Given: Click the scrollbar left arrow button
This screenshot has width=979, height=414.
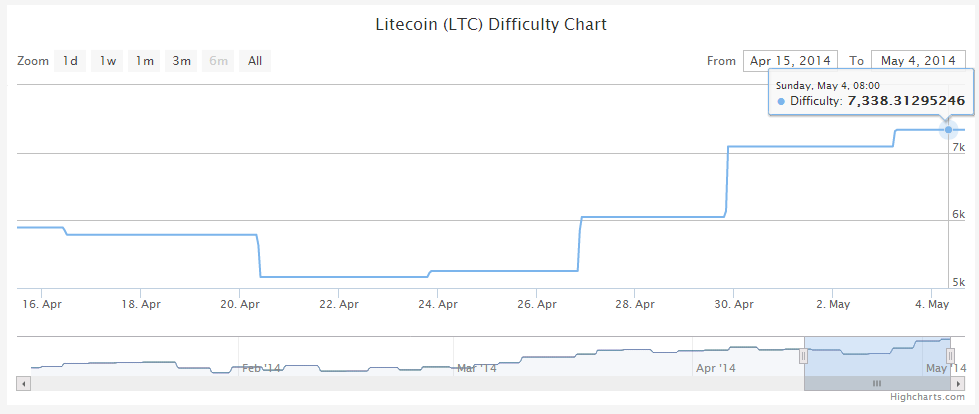Looking at the screenshot, I should coord(24,383).
